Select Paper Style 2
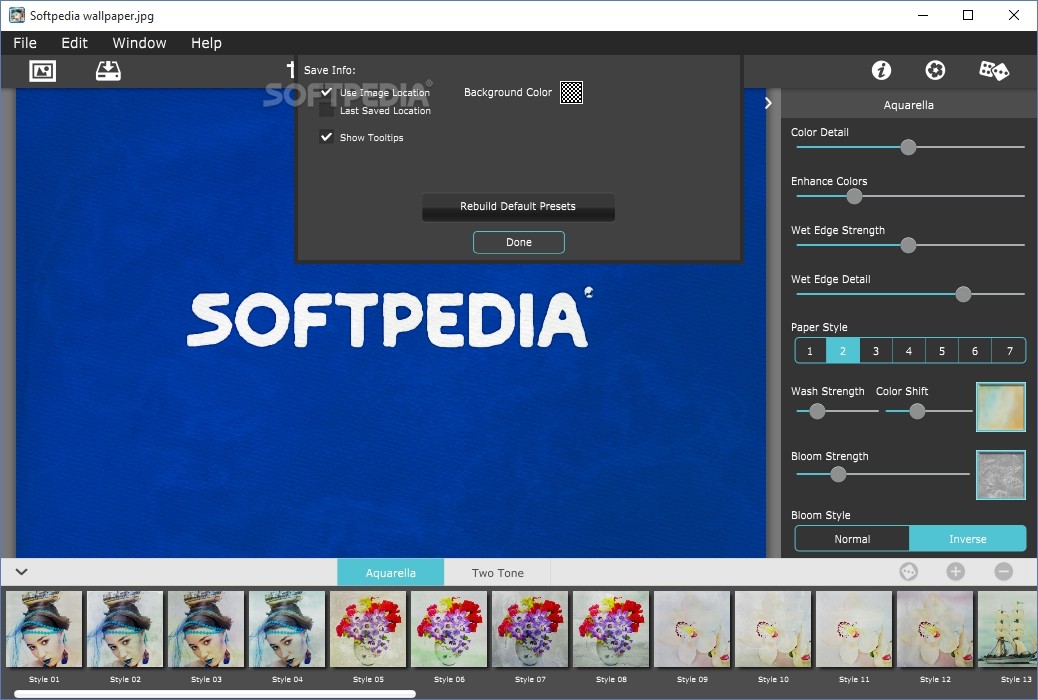The height and width of the screenshot is (700, 1038). [x=843, y=351]
